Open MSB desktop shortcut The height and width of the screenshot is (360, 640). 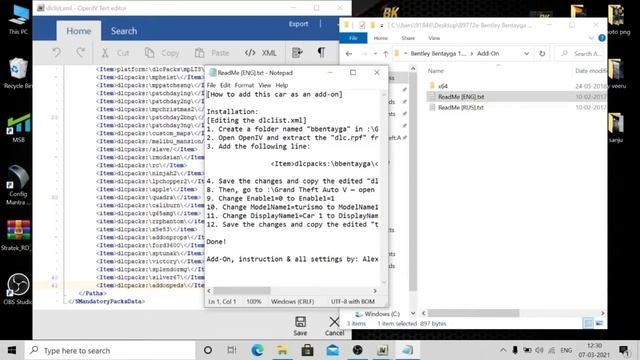pyautogui.click(x=18, y=128)
